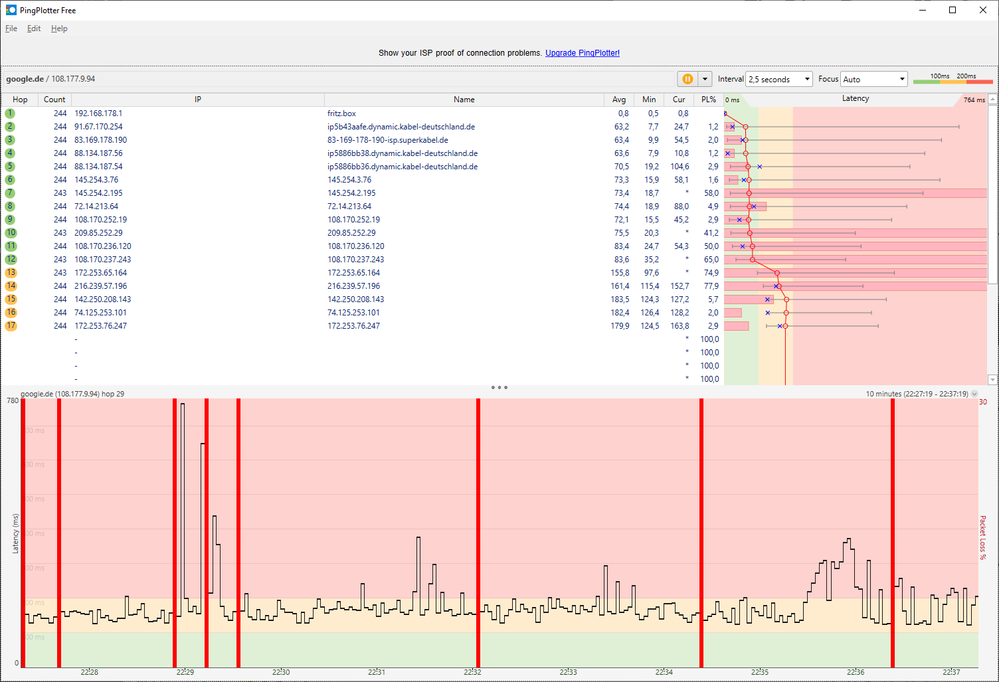Click the three-dot panel splitter handle
999x682 pixels.
(x=499, y=387)
